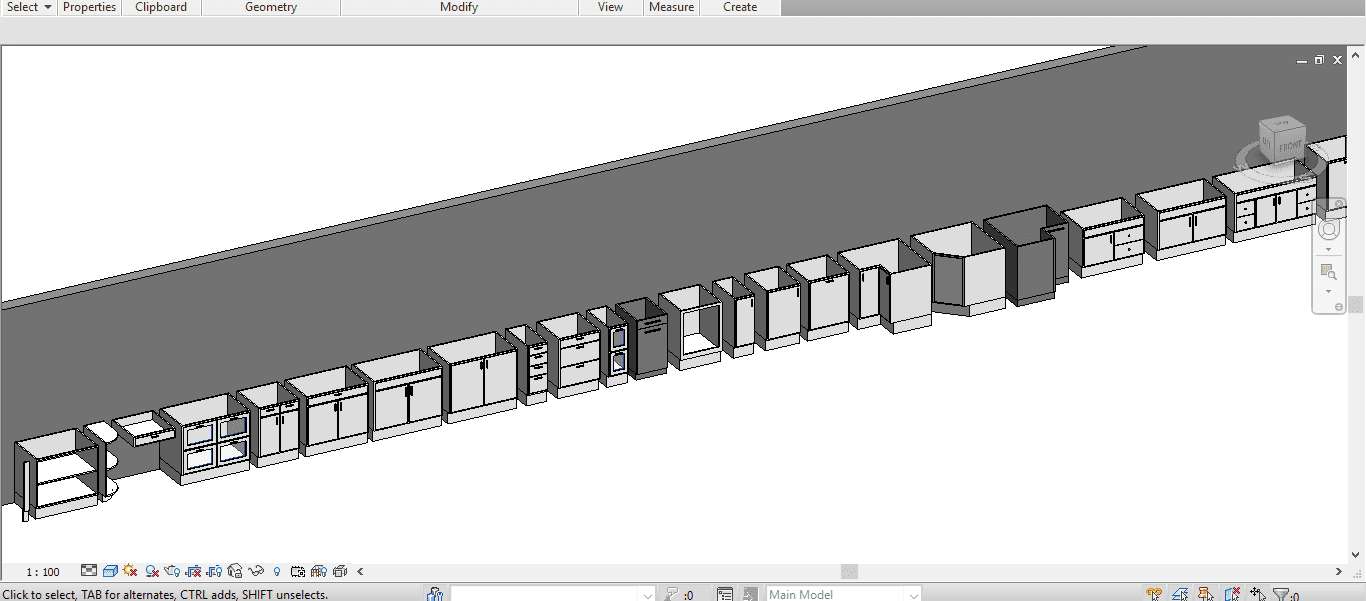Click the Visual Style cube icon
Image resolution: width=1366 pixels, height=601 pixels.
[110, 572]
